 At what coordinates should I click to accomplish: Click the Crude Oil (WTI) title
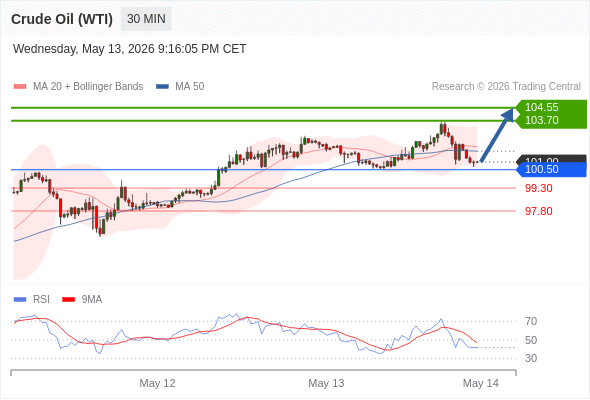click(62, 19)
